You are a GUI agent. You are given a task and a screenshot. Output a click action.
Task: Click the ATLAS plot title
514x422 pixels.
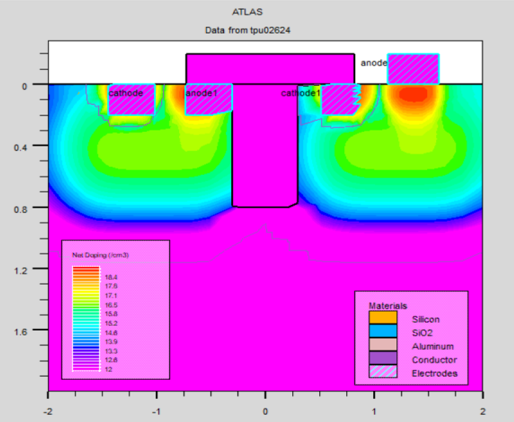[247, 12]
